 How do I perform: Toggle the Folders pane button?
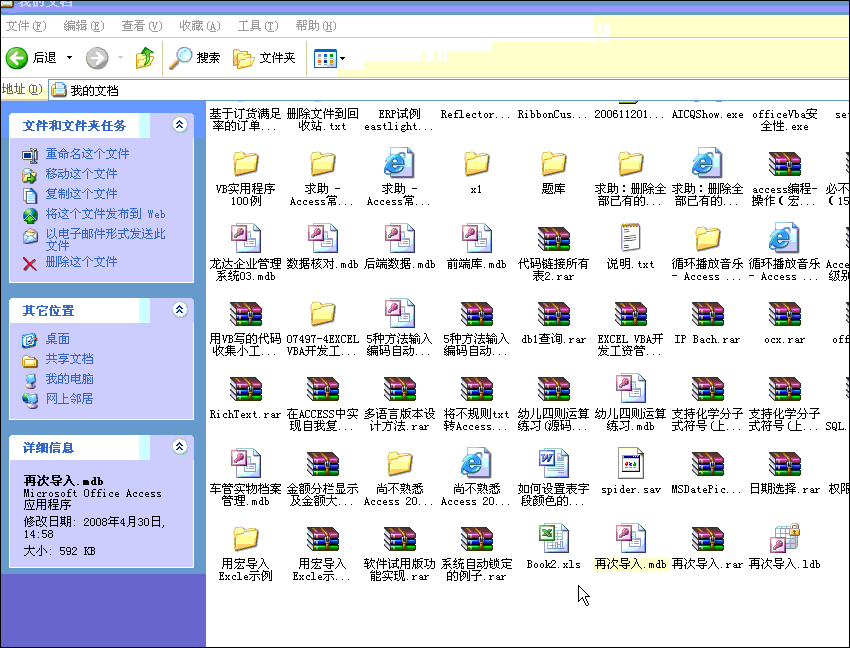click(x=264, y=57)
